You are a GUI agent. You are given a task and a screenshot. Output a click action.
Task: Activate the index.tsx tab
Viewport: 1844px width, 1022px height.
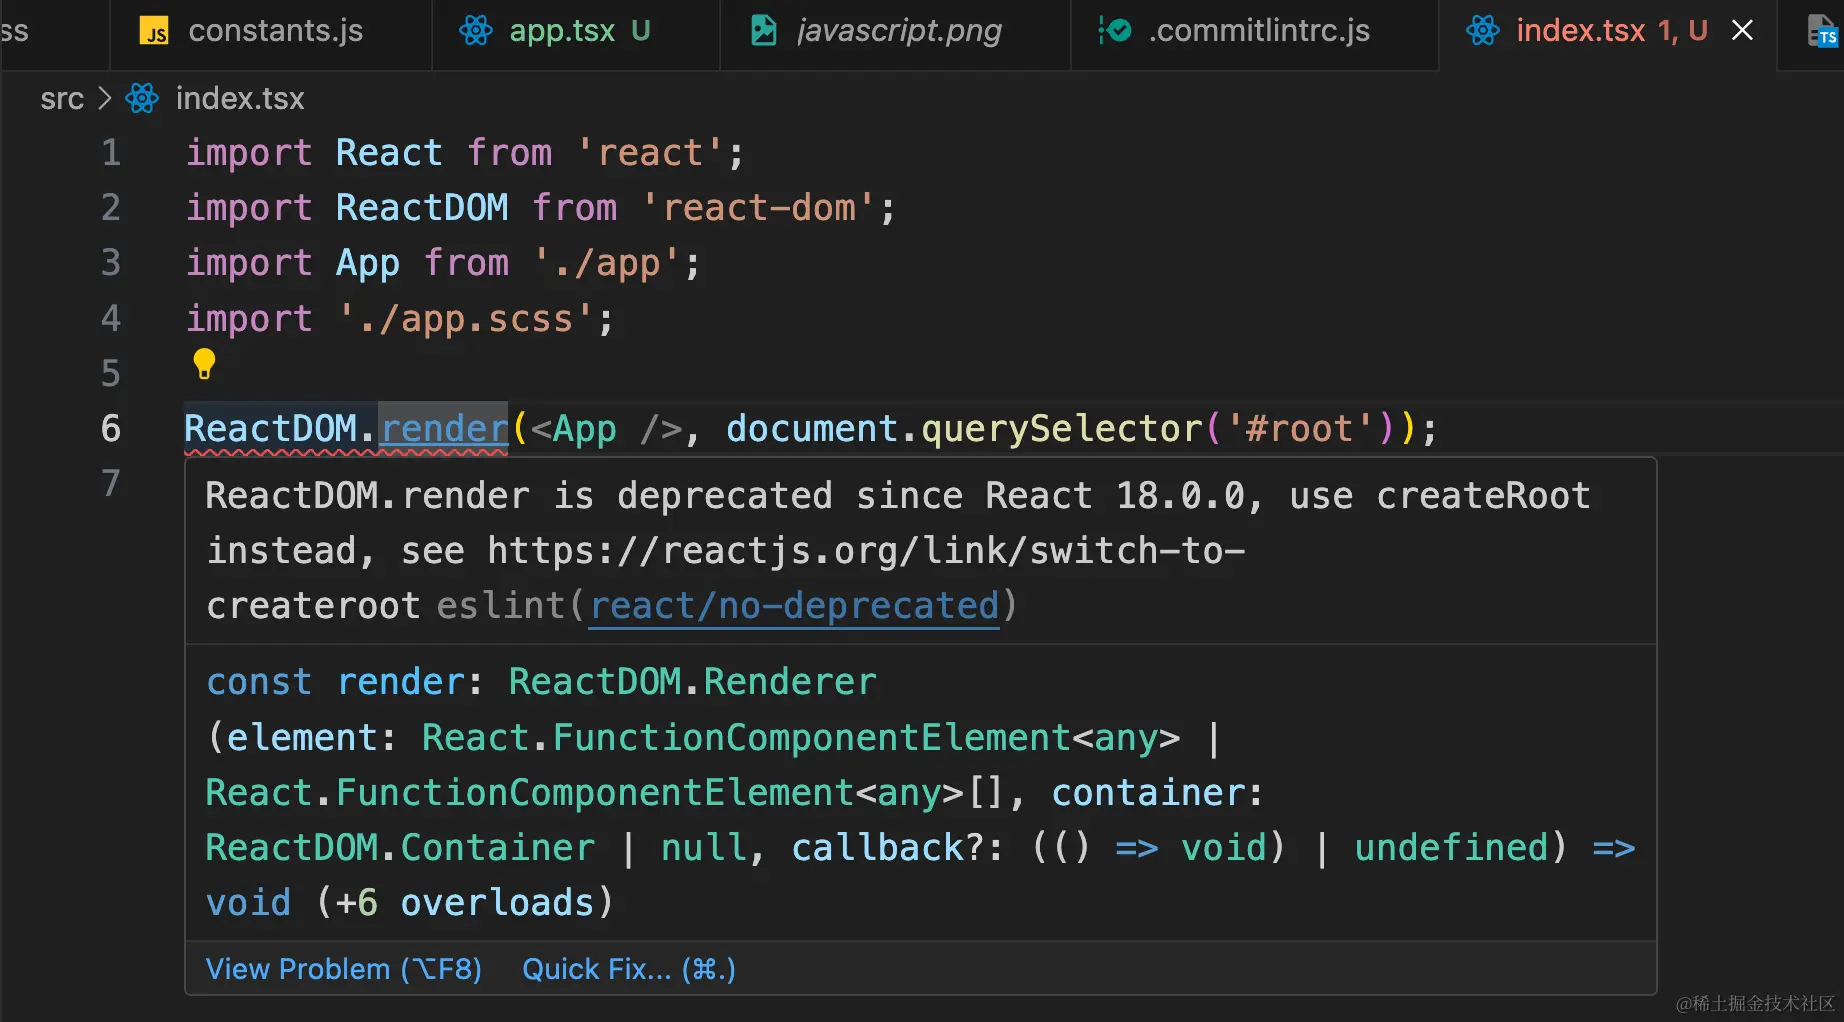pyautogui.click(x=1580, y=31)
